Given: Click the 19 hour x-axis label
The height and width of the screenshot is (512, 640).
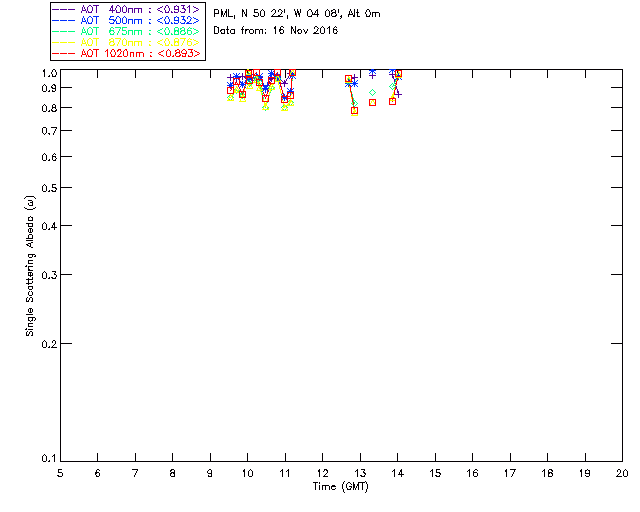Looking at the screenshot, I should [x=585, y=473].
